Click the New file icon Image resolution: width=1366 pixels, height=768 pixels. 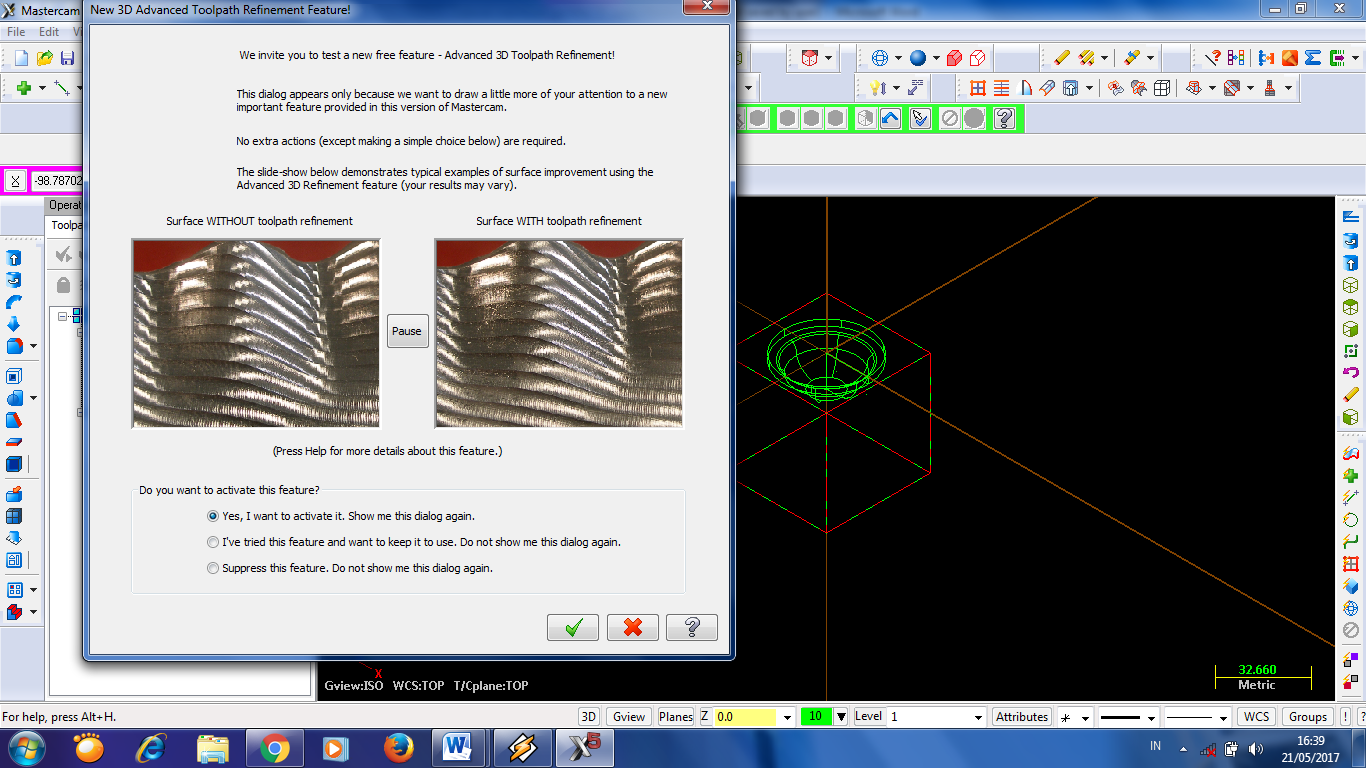coord(21,59)
